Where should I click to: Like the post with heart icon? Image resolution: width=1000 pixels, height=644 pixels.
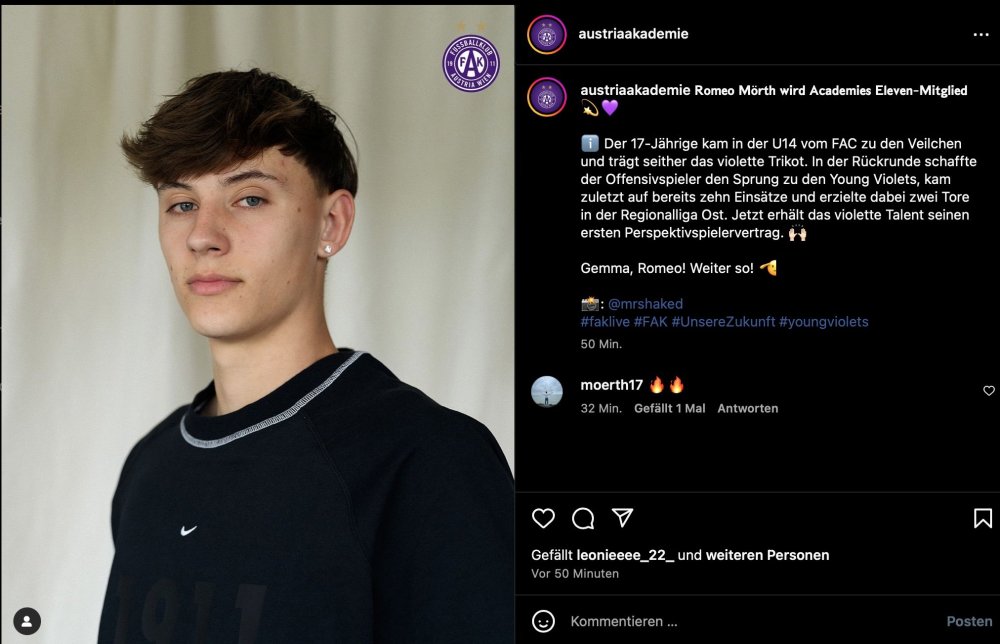543,518
